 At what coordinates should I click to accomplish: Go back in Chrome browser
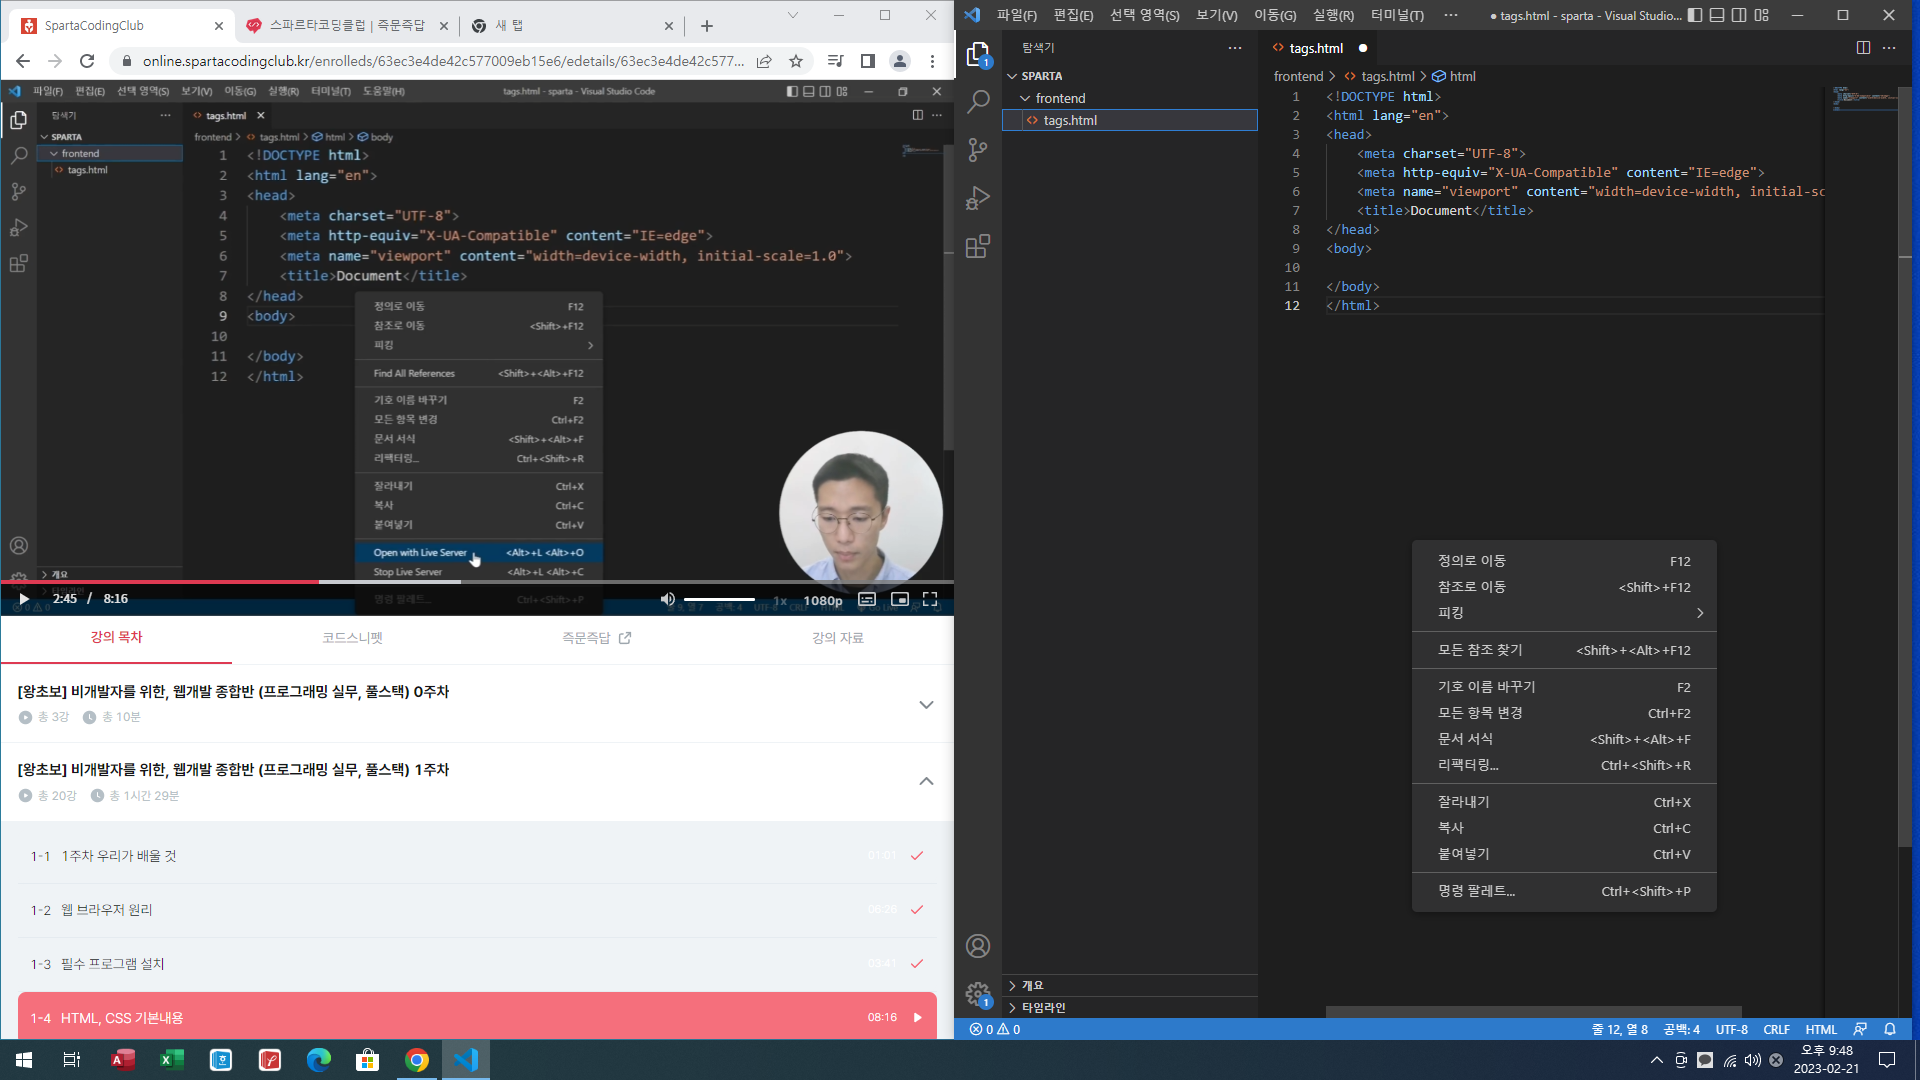[23, 61]
